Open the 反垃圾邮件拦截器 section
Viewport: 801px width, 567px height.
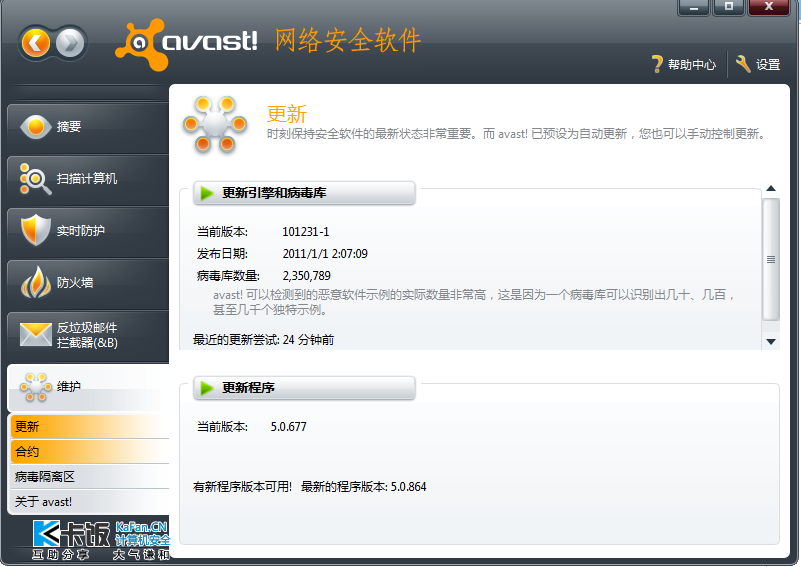coord(88,335)
